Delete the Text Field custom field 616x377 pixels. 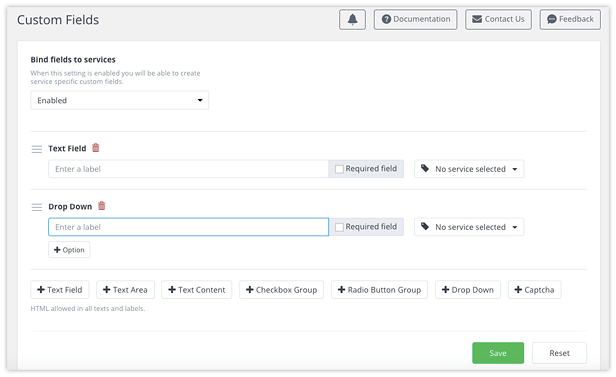(x=95, y=148)
